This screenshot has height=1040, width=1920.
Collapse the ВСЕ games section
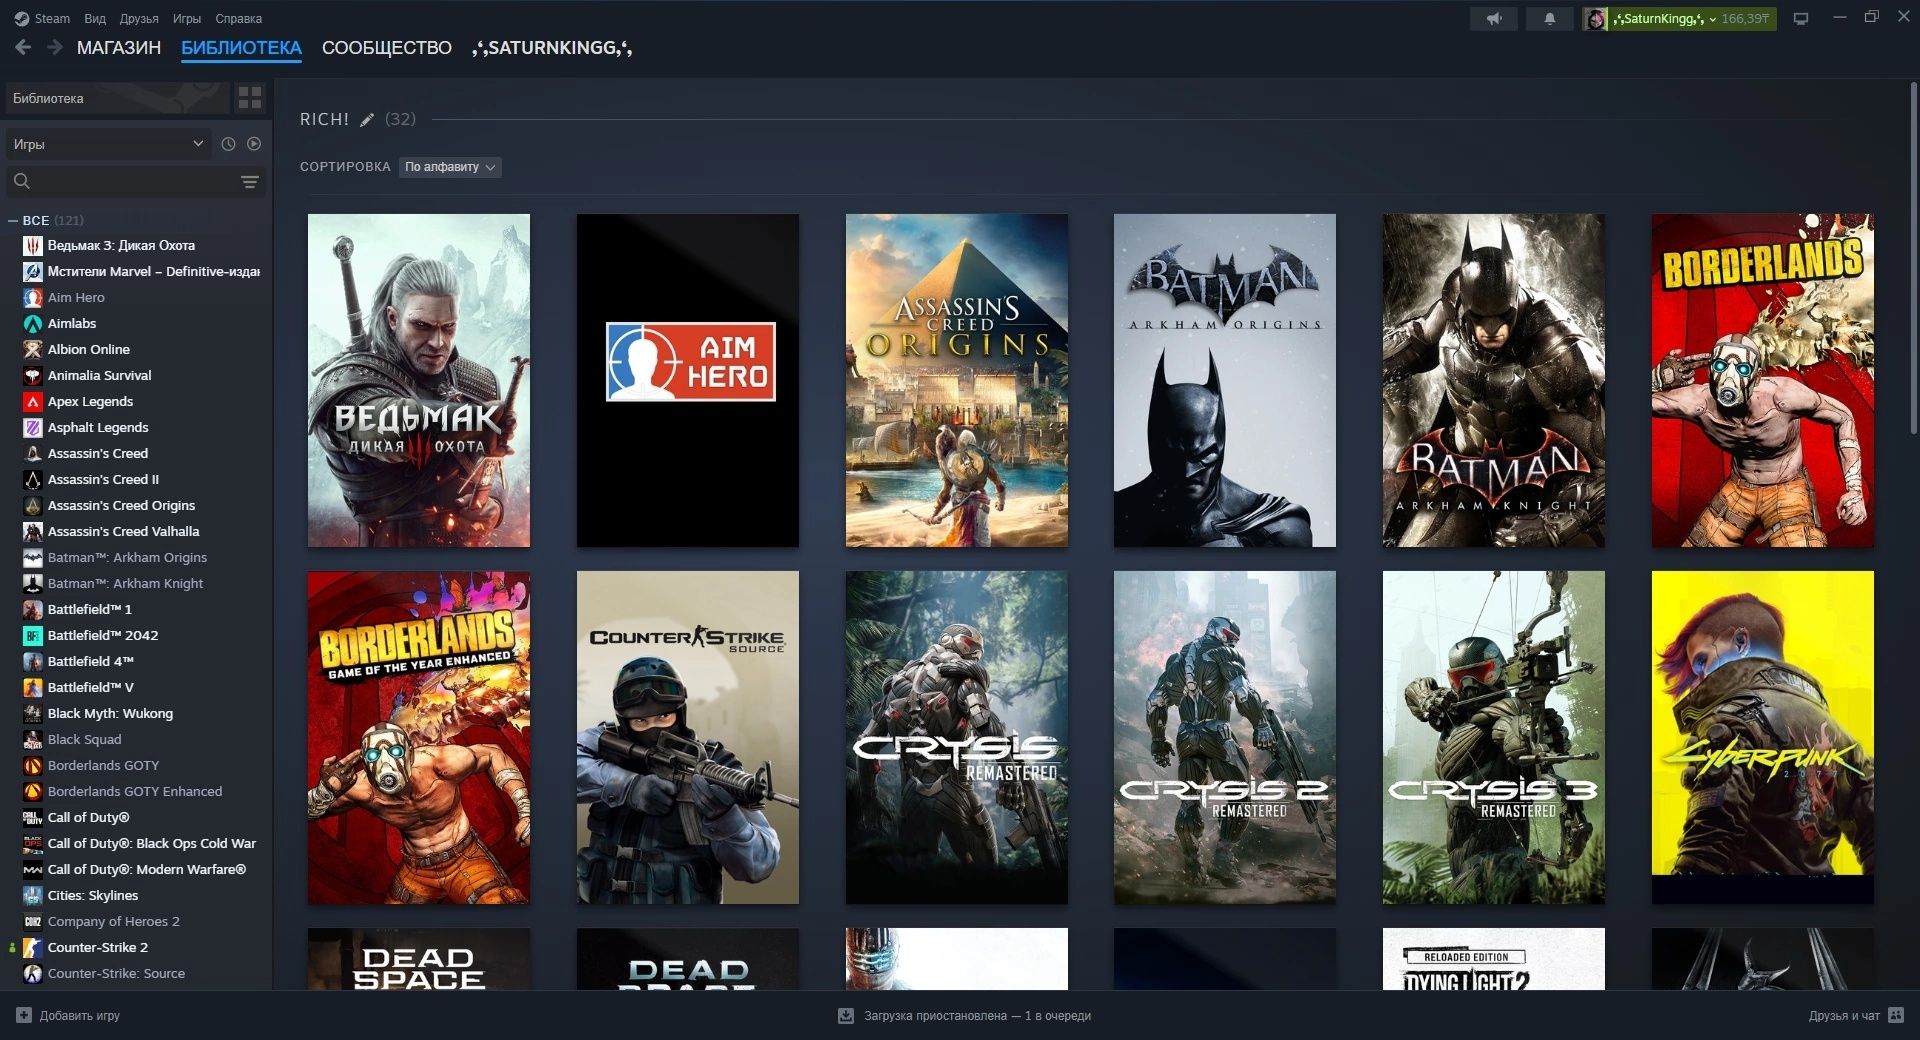[13, 220]
